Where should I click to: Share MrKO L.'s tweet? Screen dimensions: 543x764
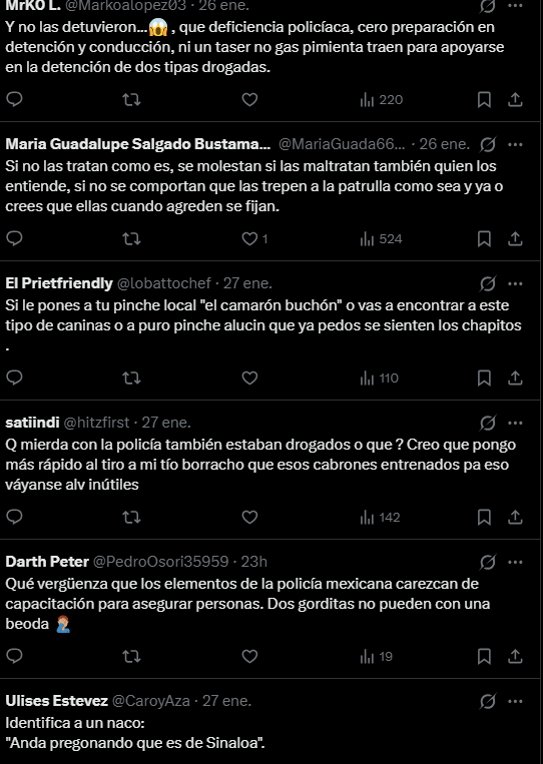click(x=515, y=100)
